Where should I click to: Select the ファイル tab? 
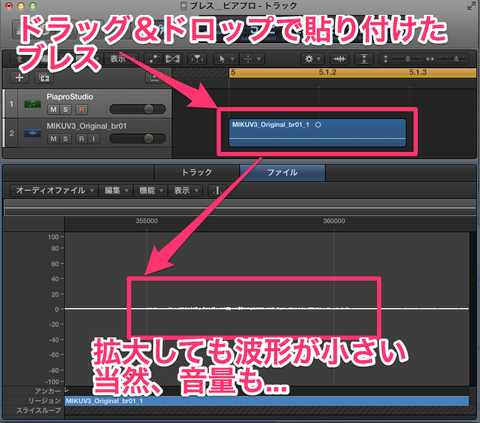point(282,172)
